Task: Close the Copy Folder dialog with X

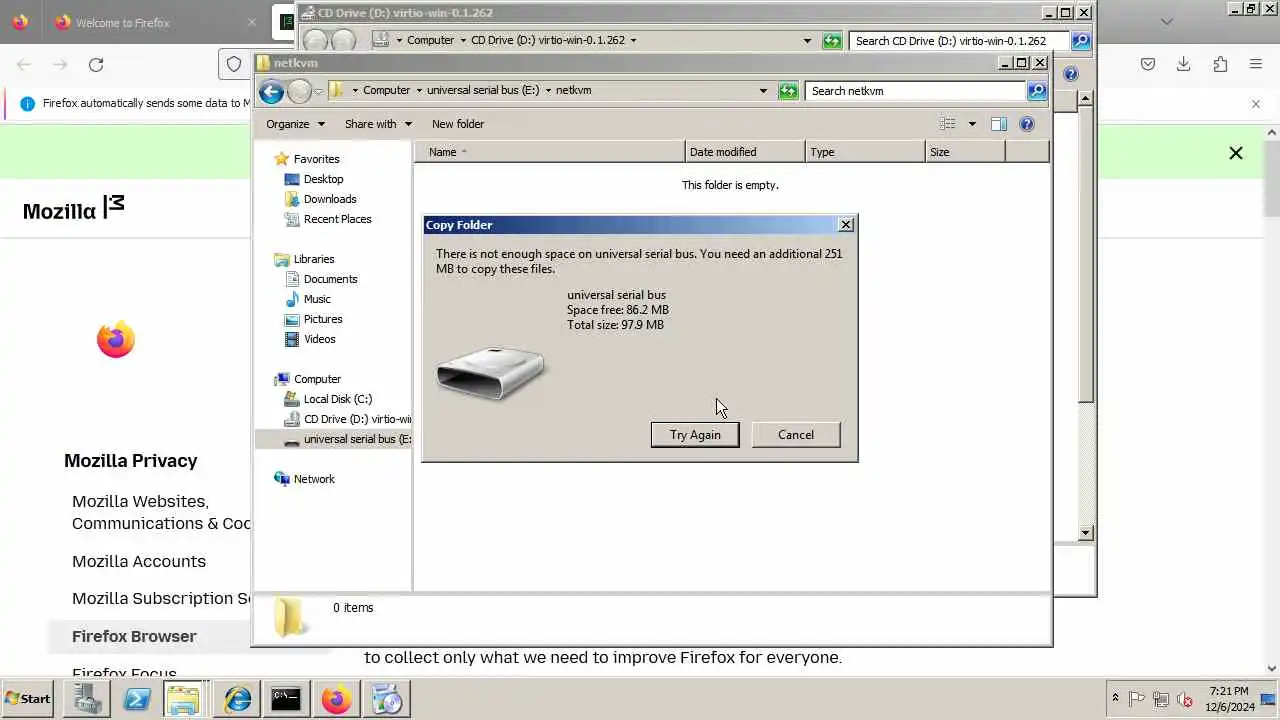Action: (846, 225)
